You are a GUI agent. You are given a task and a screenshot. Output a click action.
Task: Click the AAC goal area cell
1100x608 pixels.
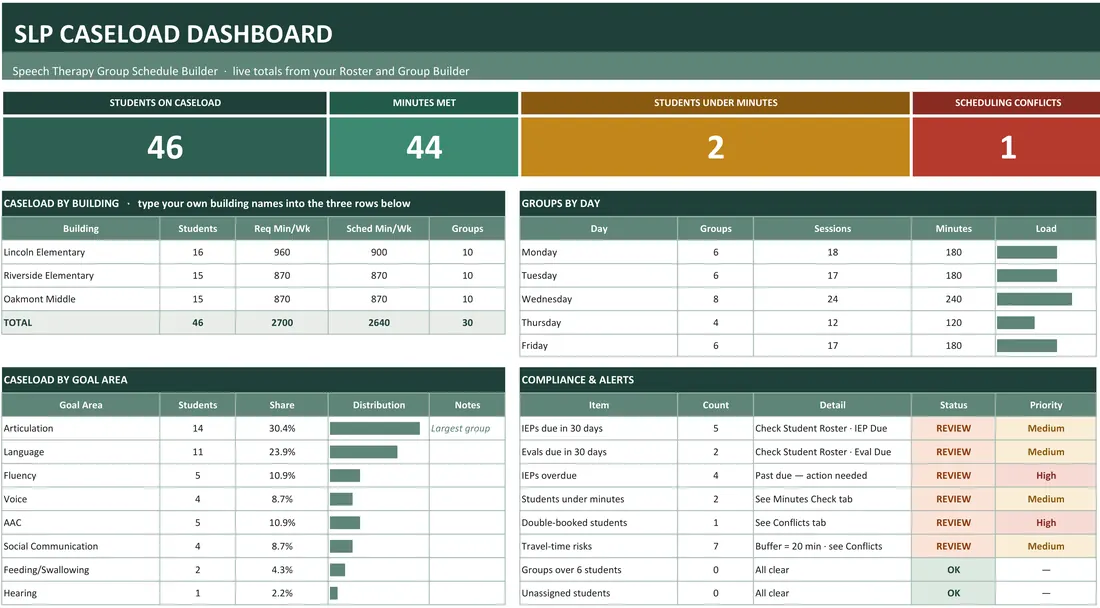click(80, 522)
